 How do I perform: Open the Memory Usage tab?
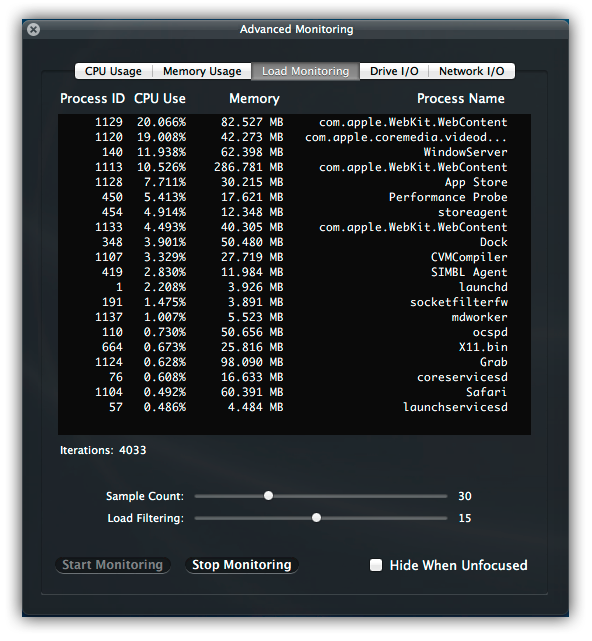pyautogui.click(x=202, y=71)
